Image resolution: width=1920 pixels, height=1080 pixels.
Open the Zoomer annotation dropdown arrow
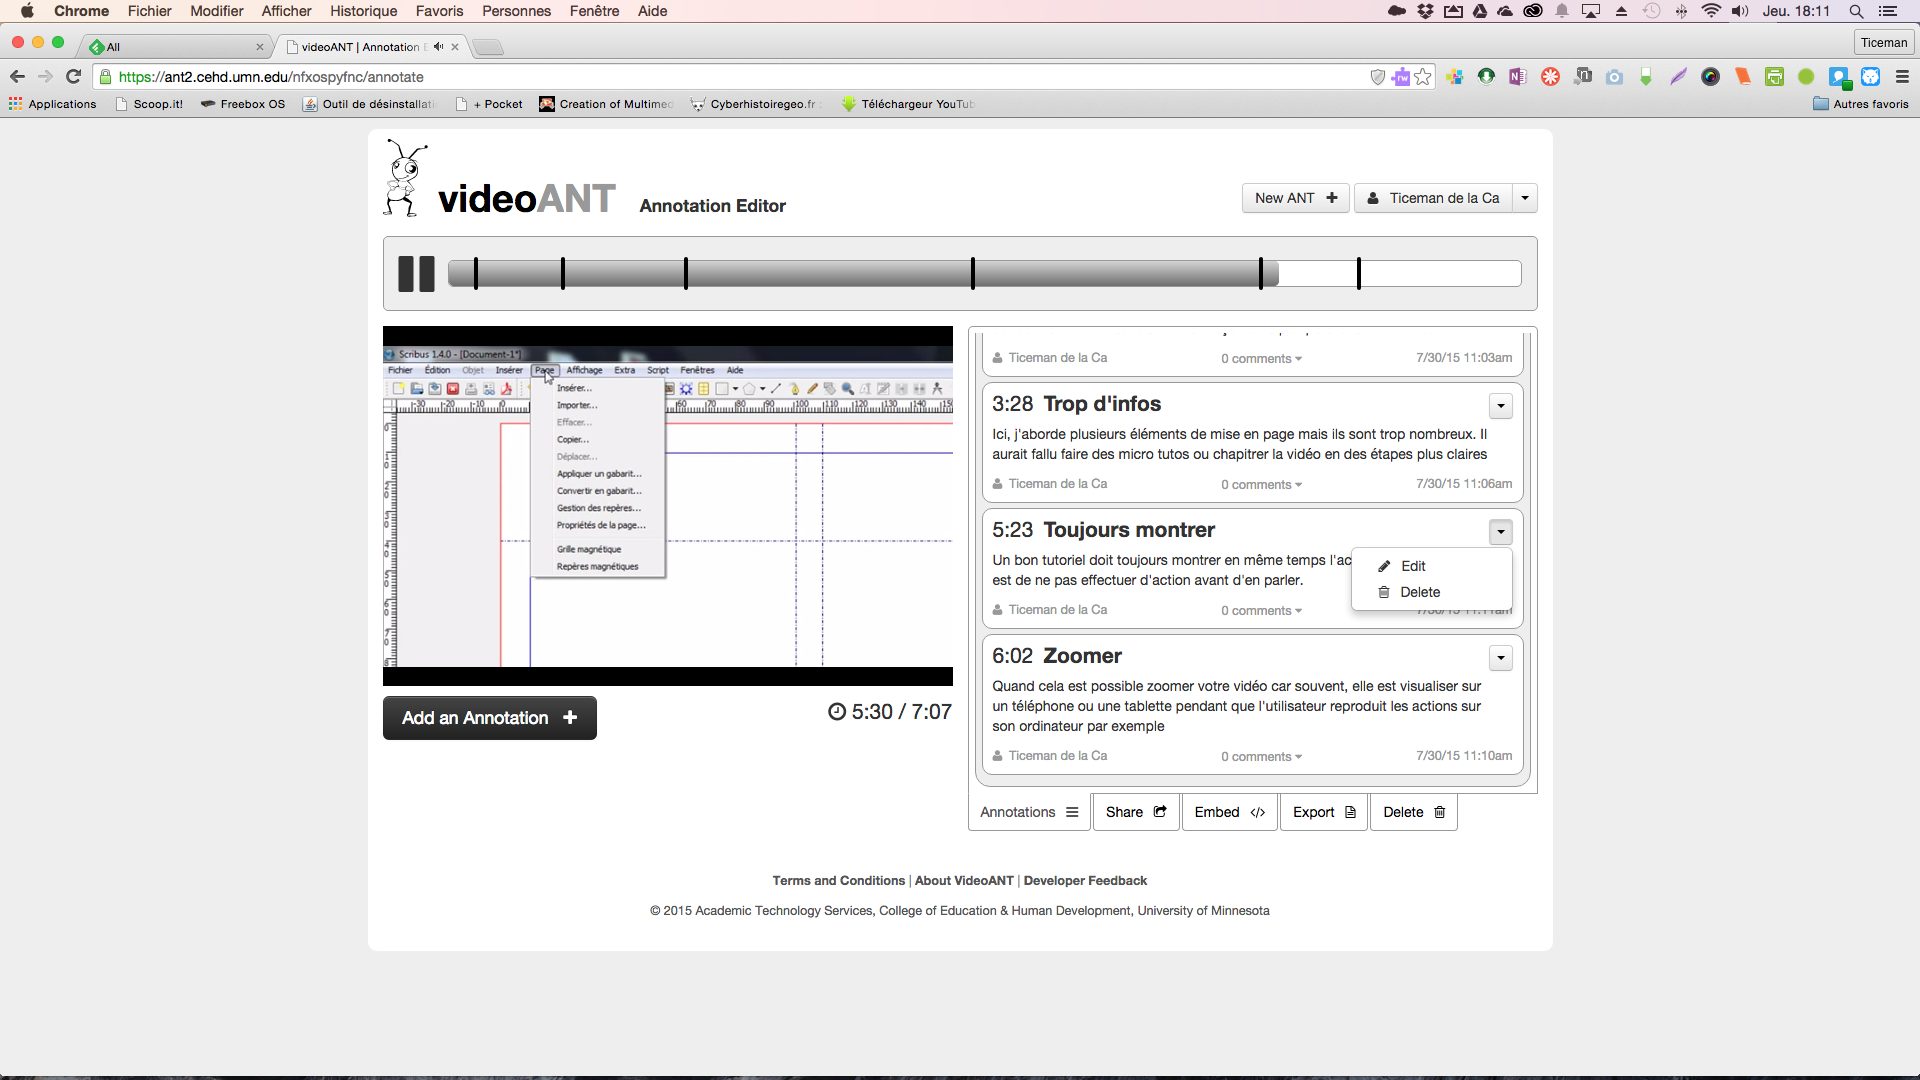pyautogui.click(x=1500, y=658)
